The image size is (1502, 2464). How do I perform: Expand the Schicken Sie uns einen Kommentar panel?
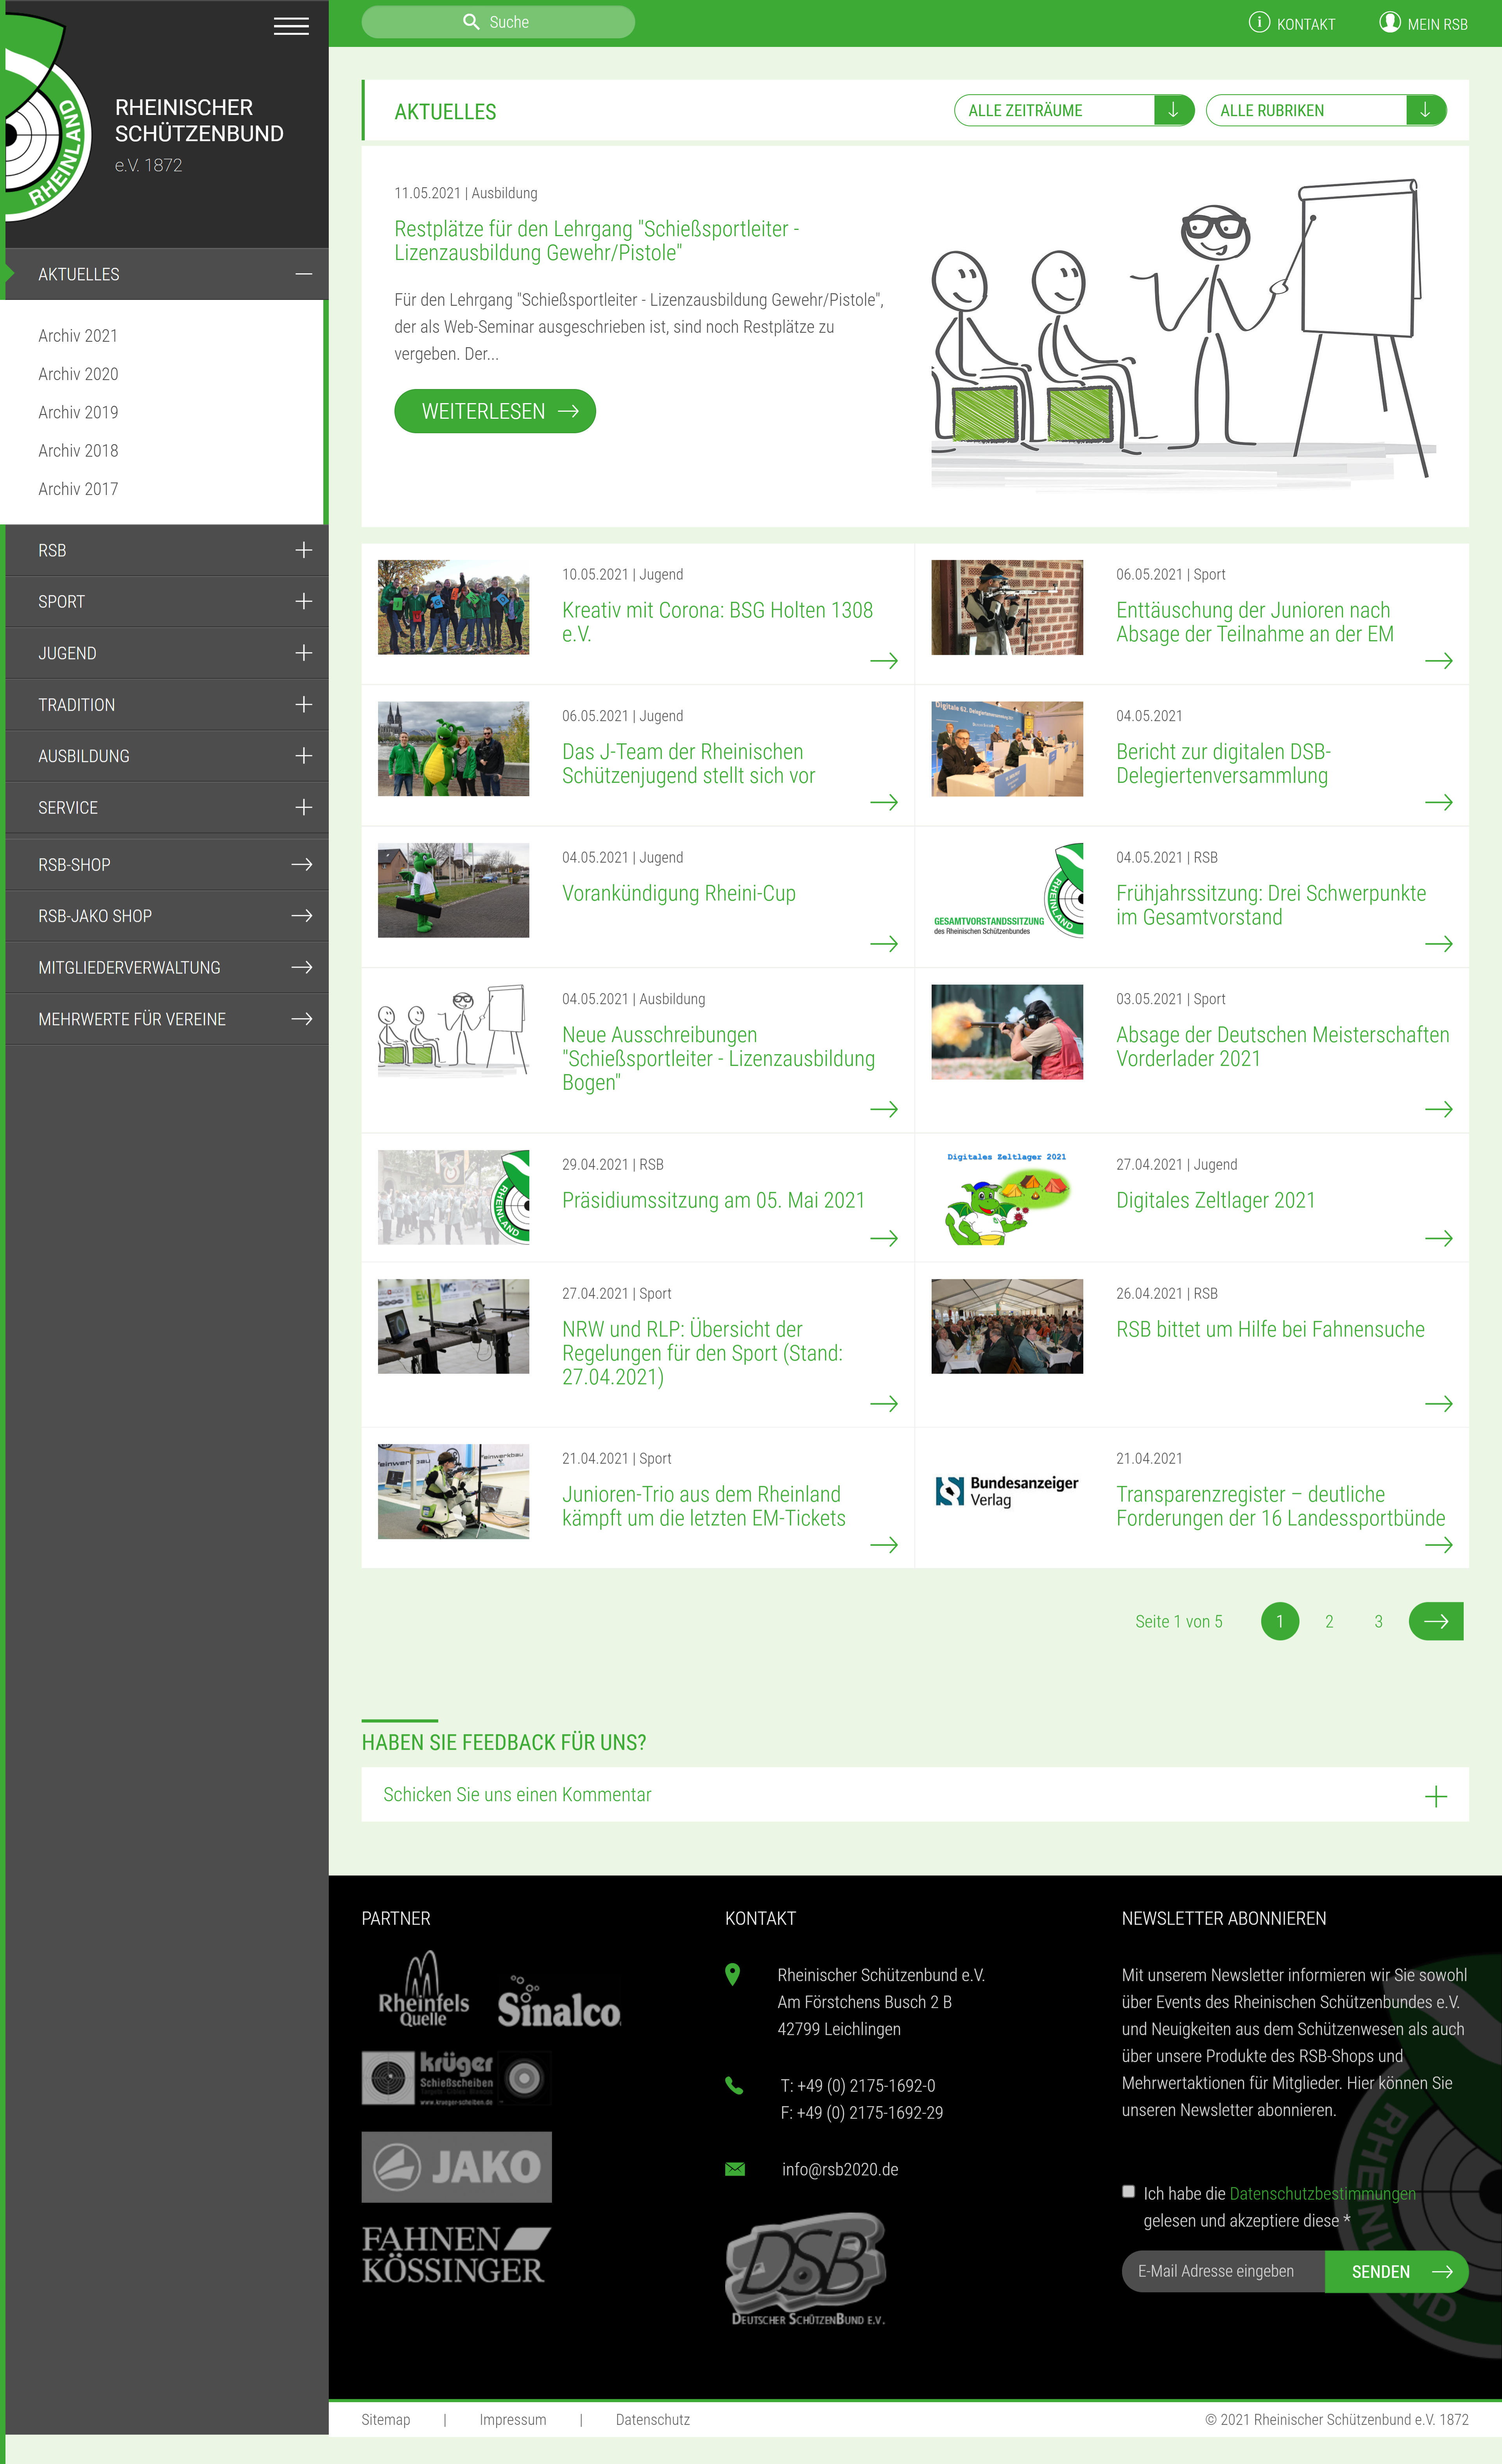[x=914, y=1794]
